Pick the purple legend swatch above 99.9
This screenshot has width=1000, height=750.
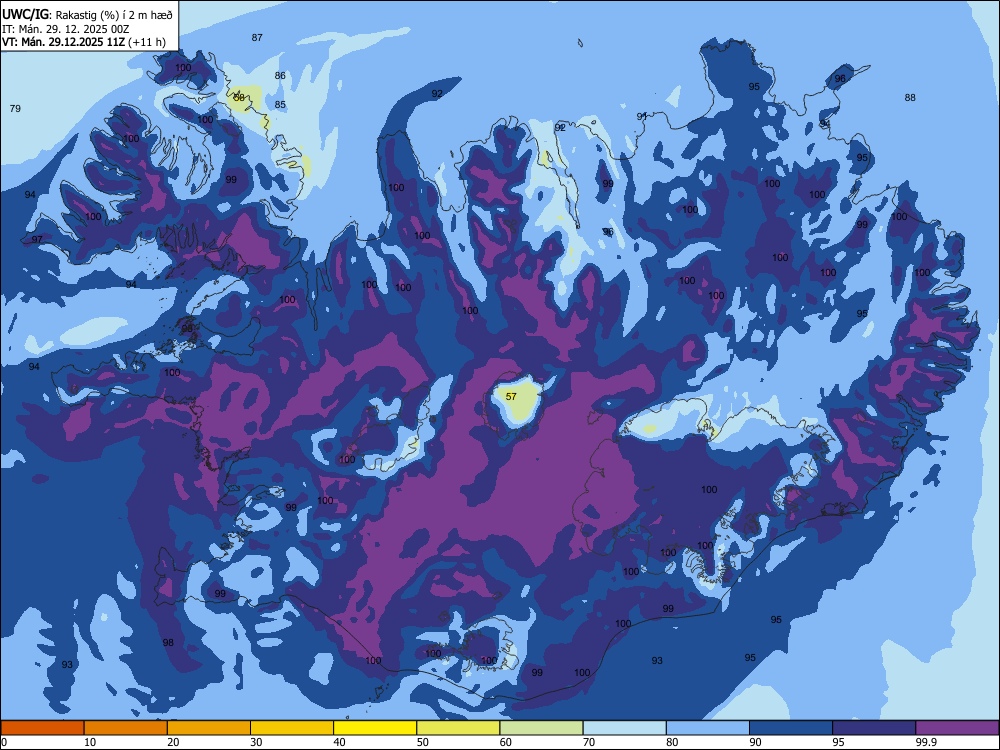point(957,728)
